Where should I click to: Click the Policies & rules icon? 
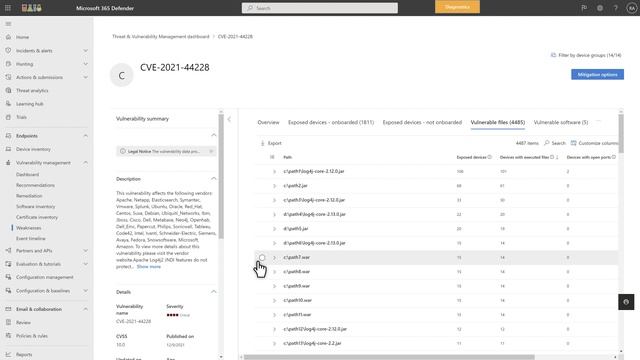coord(8,336)
